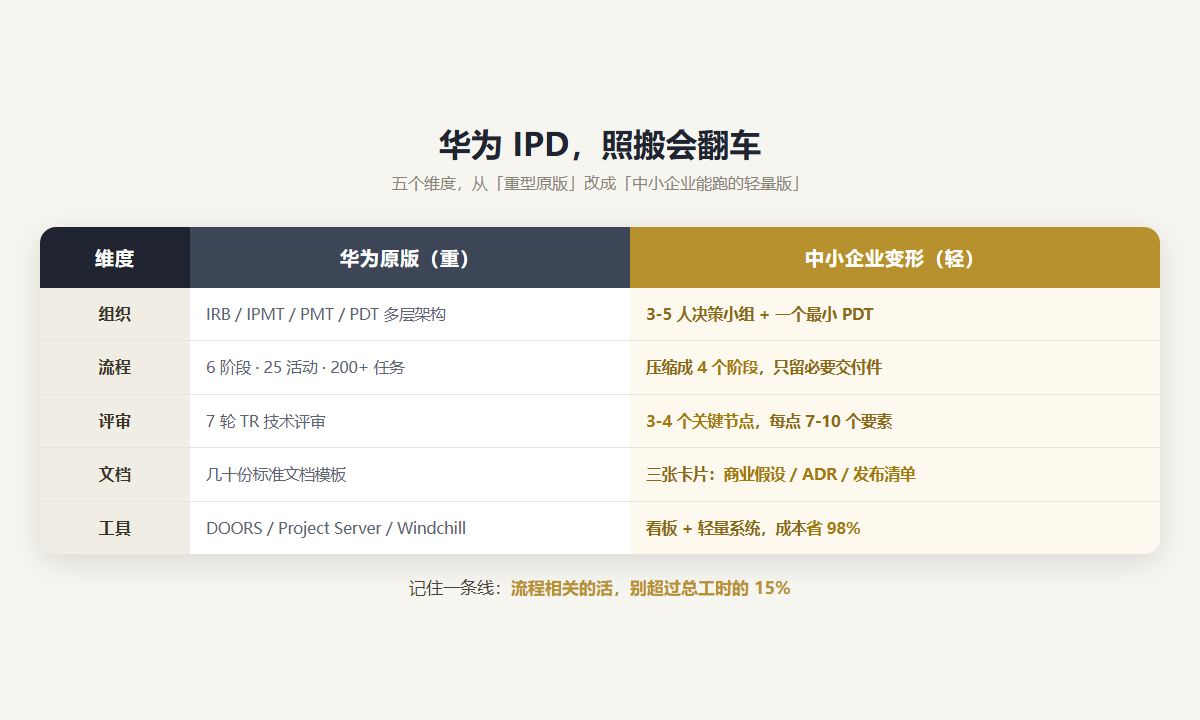Click cell 看板 + 轻量系统，成本省 98%

pyautogui.click(x=895, y=528)
